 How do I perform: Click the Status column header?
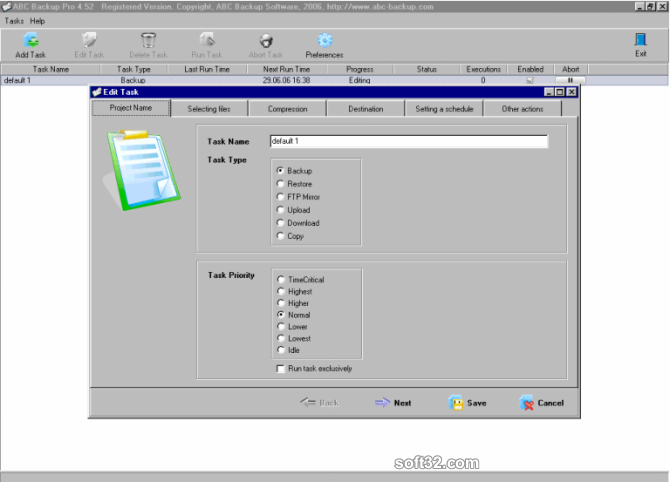(x=426, y=69)
